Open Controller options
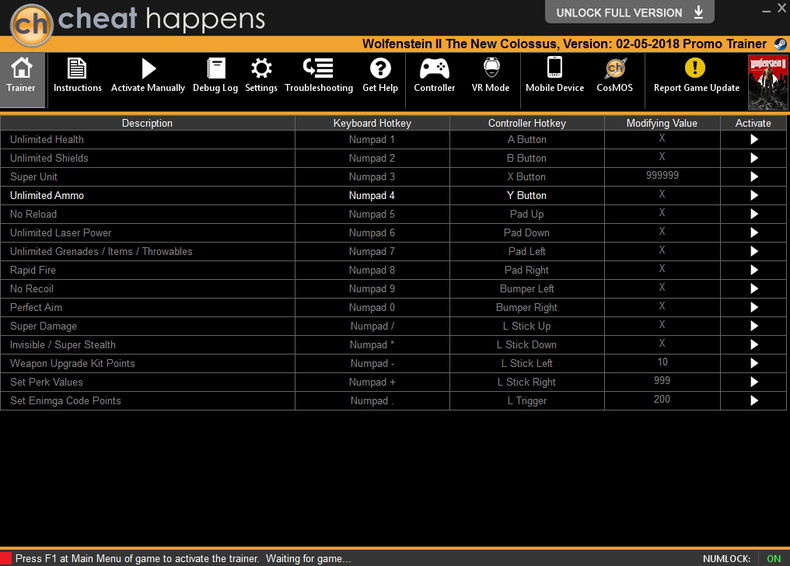 coord(434,76)
